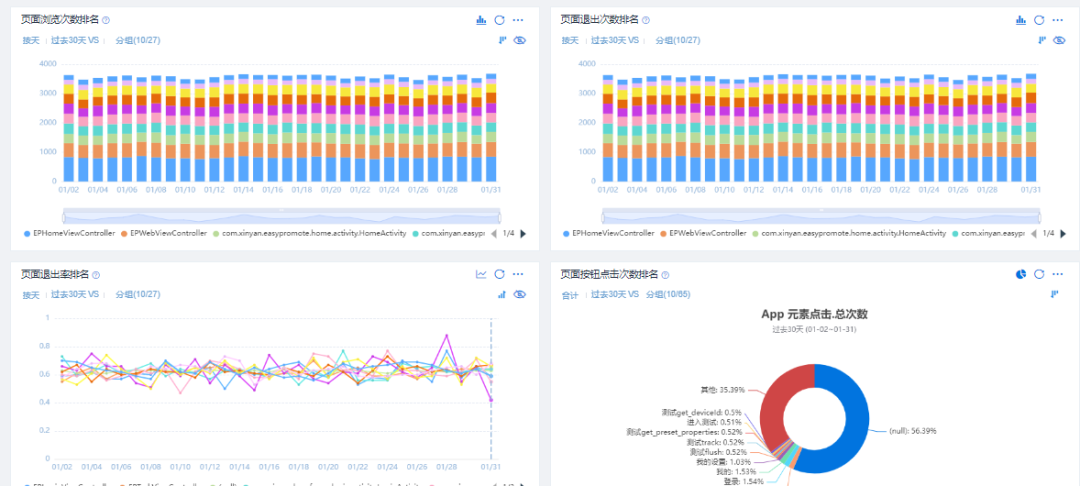The width and height of the screenshot is (1080, 486).
Task: Go to previous legend page in 页面退出次数排名
Action: [1033, 234]
